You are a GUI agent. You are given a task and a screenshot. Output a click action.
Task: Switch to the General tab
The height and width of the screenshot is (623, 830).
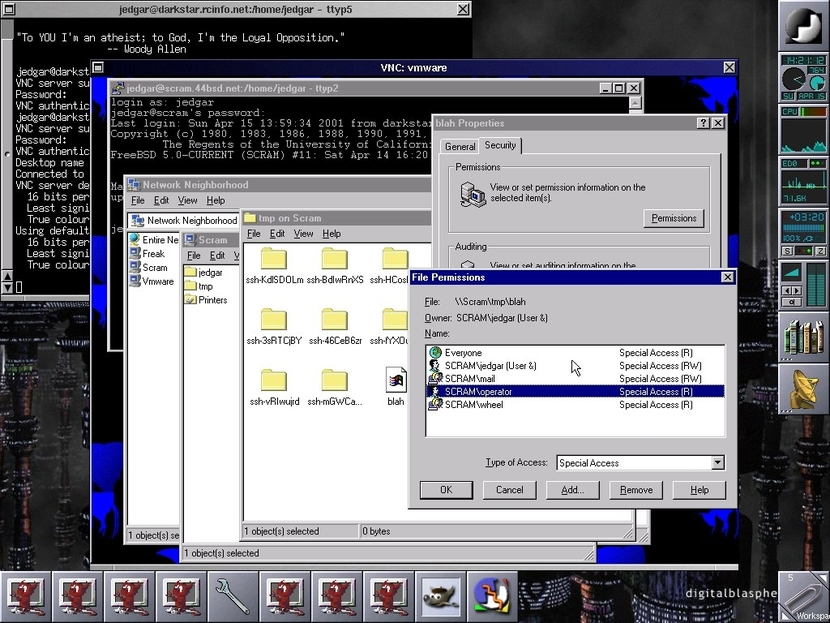(459, 147)
